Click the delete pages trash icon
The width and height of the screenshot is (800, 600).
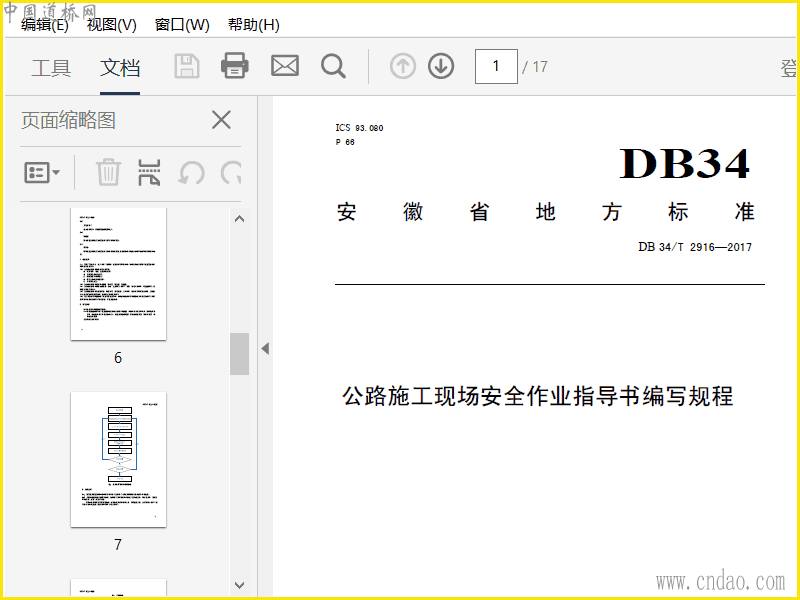[x=108, y=172]
